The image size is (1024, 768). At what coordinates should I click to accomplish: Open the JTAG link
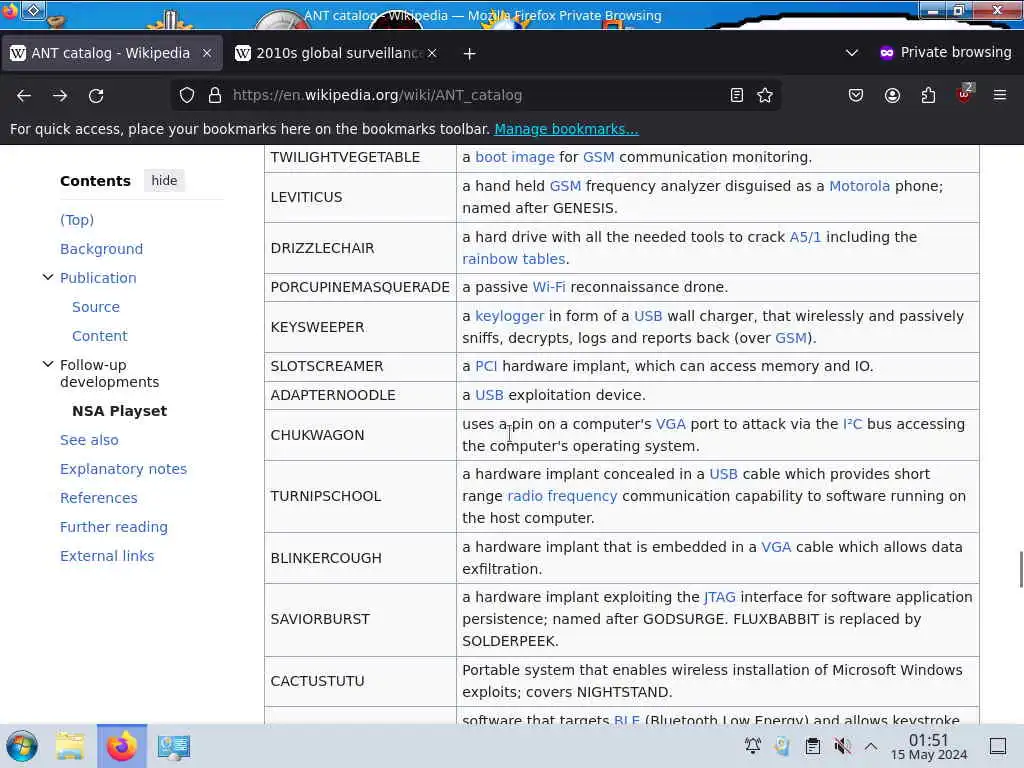719,597
